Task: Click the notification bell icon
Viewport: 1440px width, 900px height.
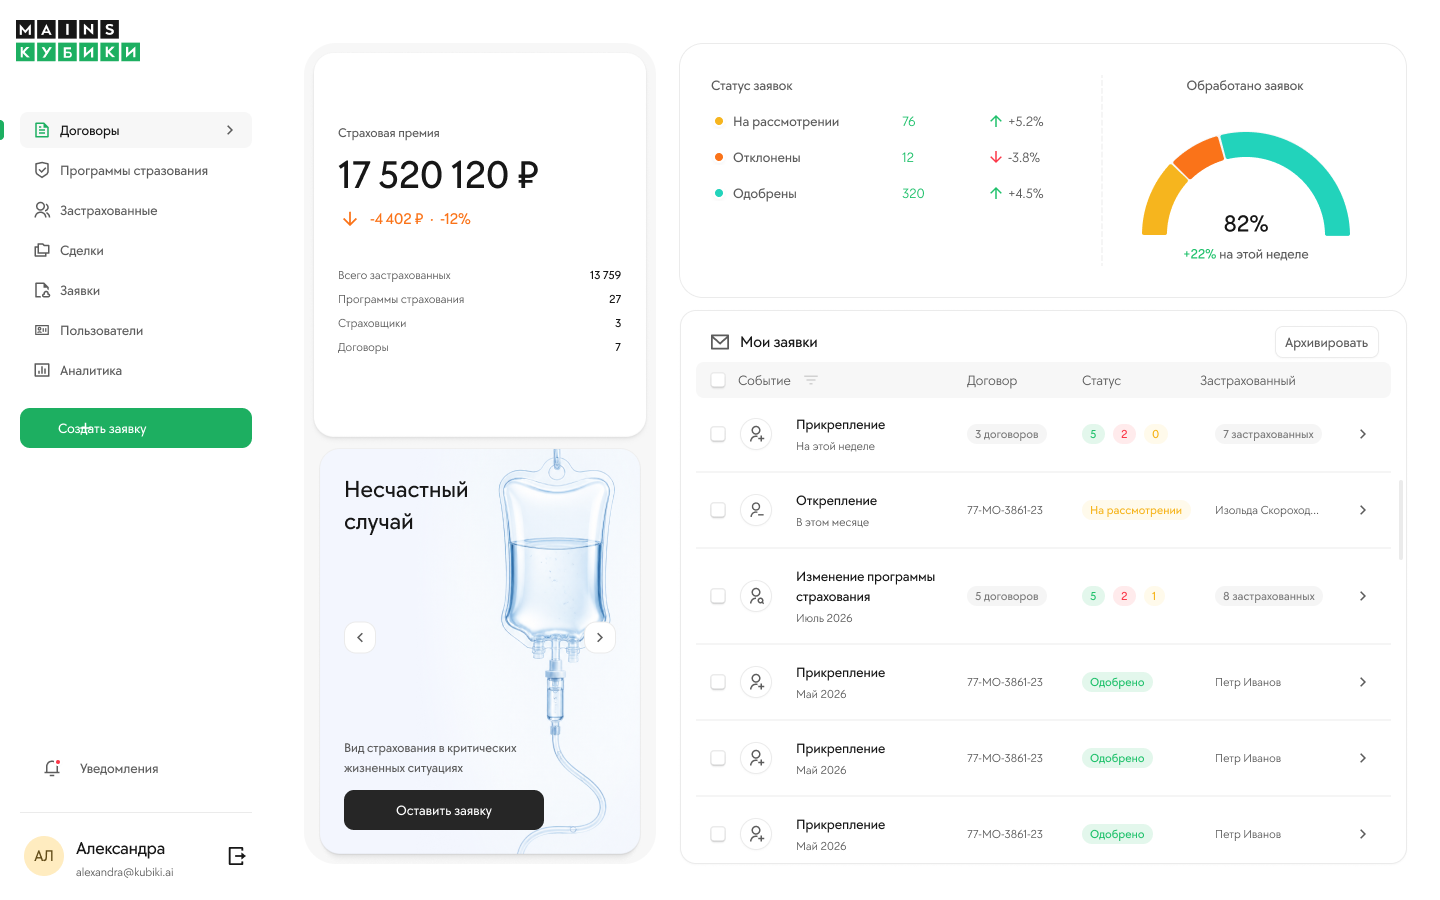Action: 52,768
